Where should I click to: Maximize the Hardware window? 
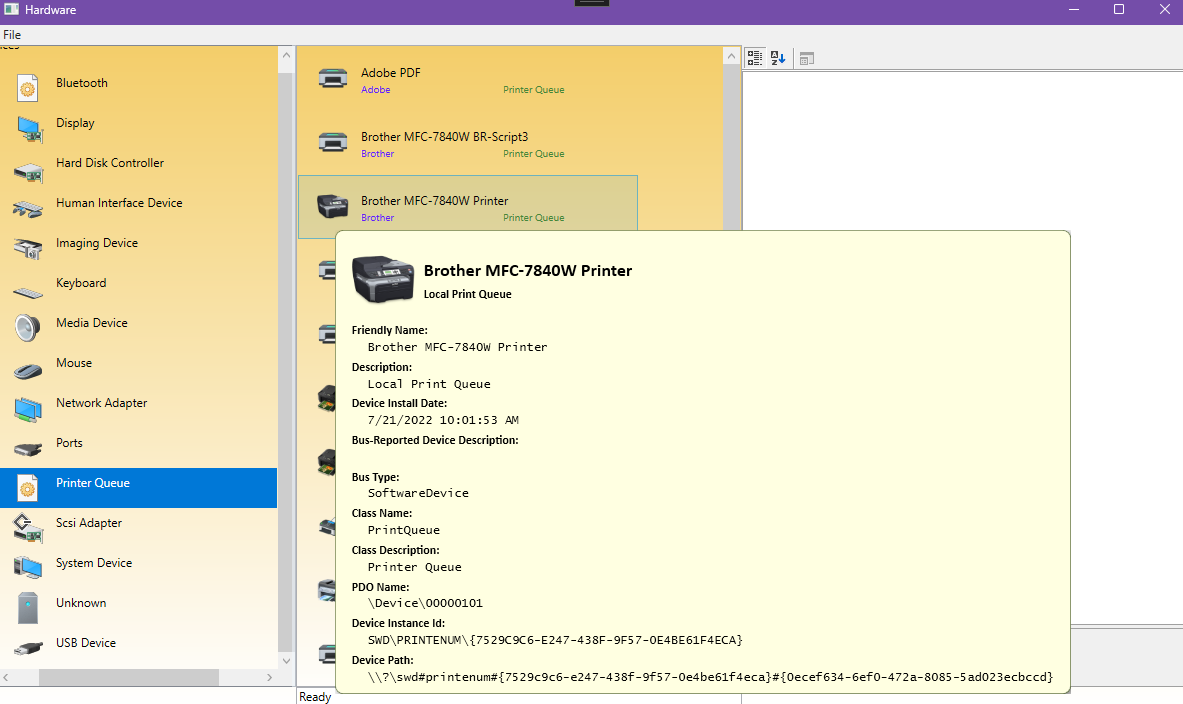pos(1119,10)
